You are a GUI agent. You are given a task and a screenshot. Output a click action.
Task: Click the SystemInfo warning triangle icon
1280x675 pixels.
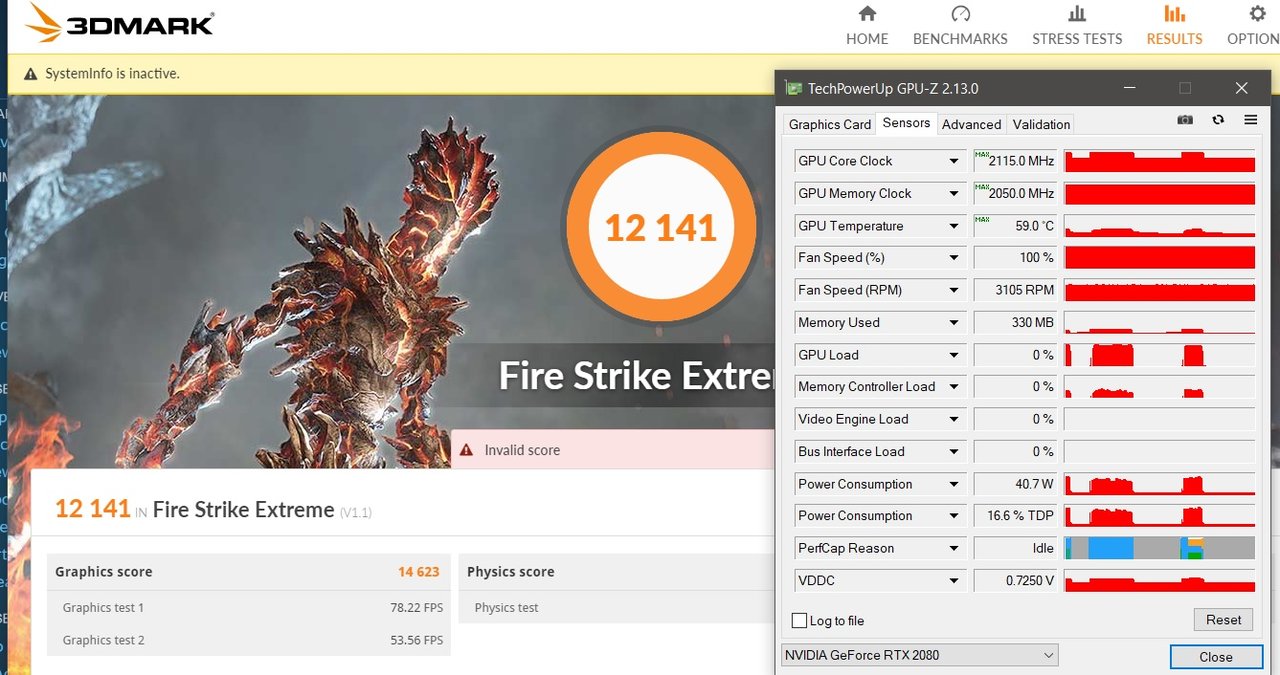[30, 74]
